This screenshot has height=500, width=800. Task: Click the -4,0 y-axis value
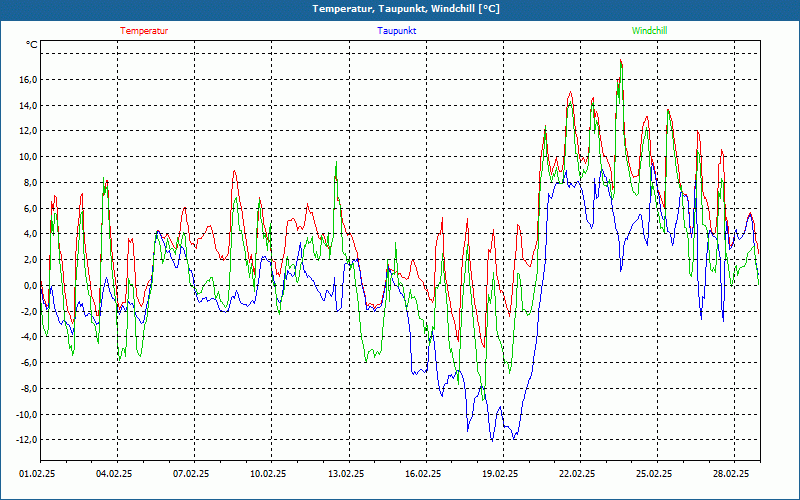pyautogui.click(x=29, y=337)
